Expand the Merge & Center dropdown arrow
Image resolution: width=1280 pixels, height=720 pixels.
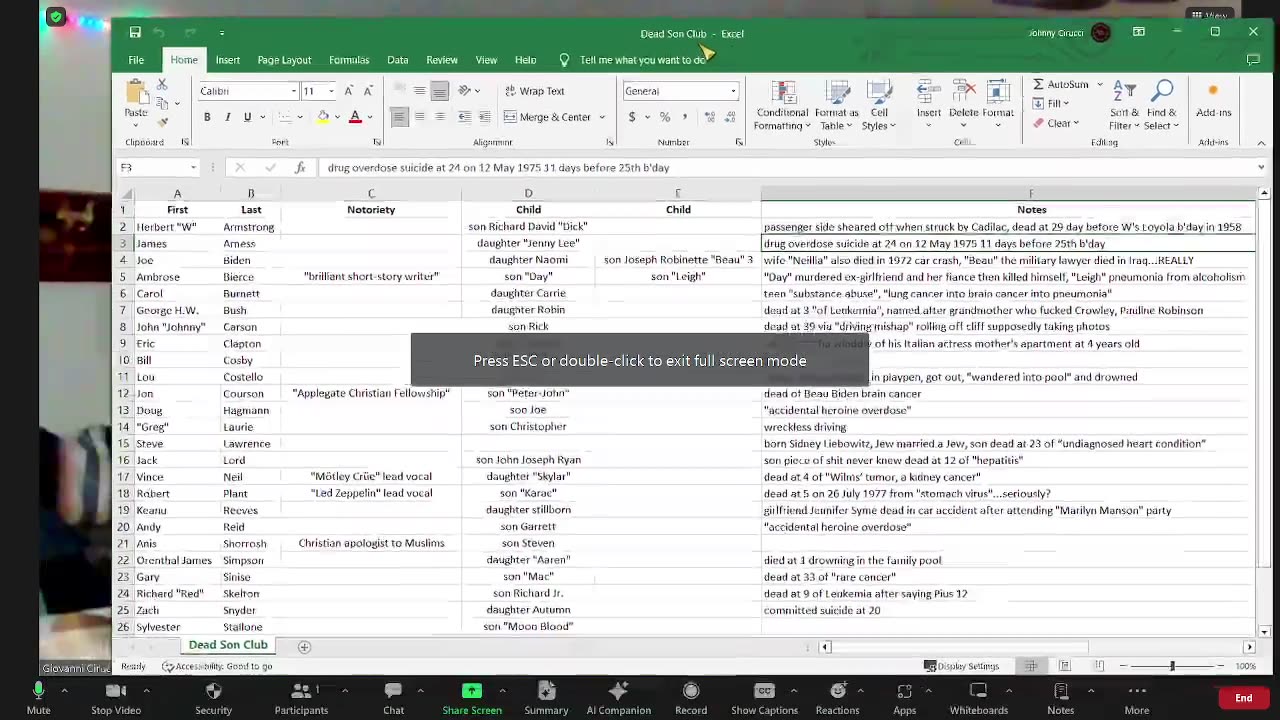(602, 117)
